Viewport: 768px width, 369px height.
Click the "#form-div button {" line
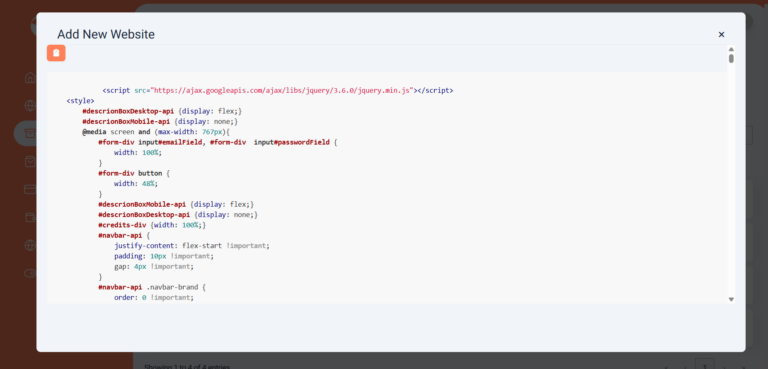point(134,173)
